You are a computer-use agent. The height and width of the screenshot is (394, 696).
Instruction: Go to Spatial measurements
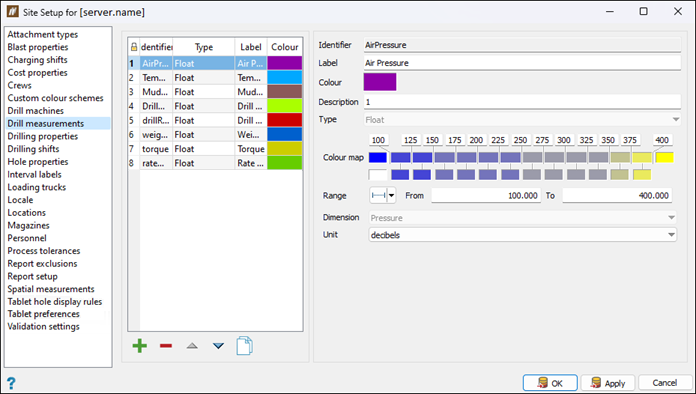coord(51,289)
